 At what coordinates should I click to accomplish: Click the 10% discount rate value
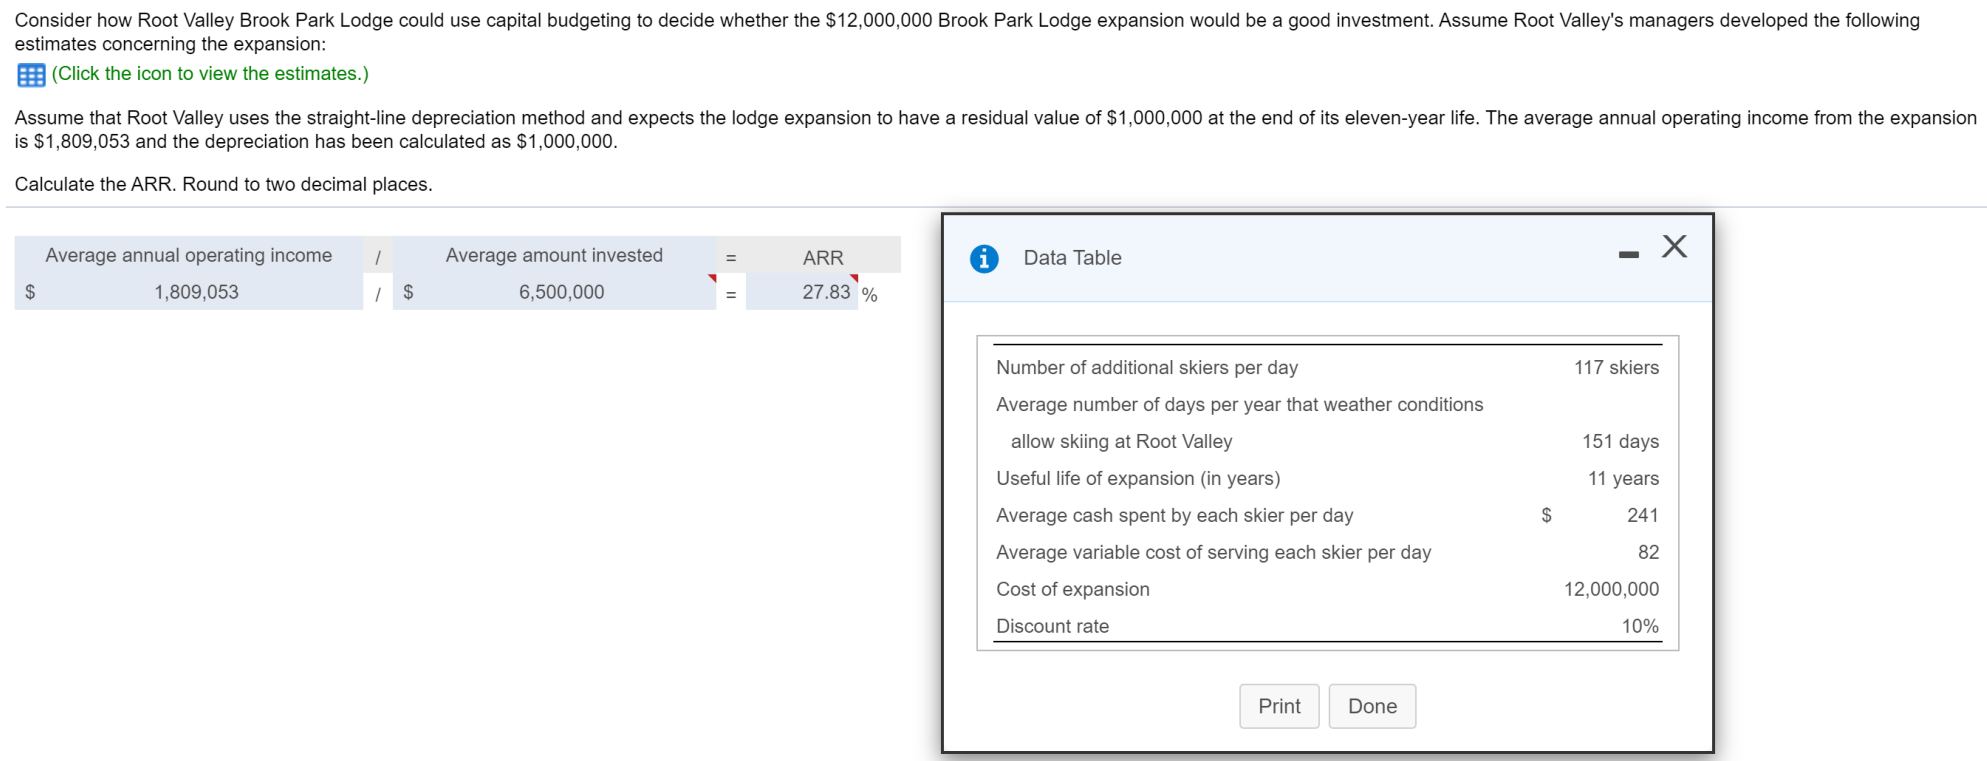pyautogui.click(x=1640, y=627)
